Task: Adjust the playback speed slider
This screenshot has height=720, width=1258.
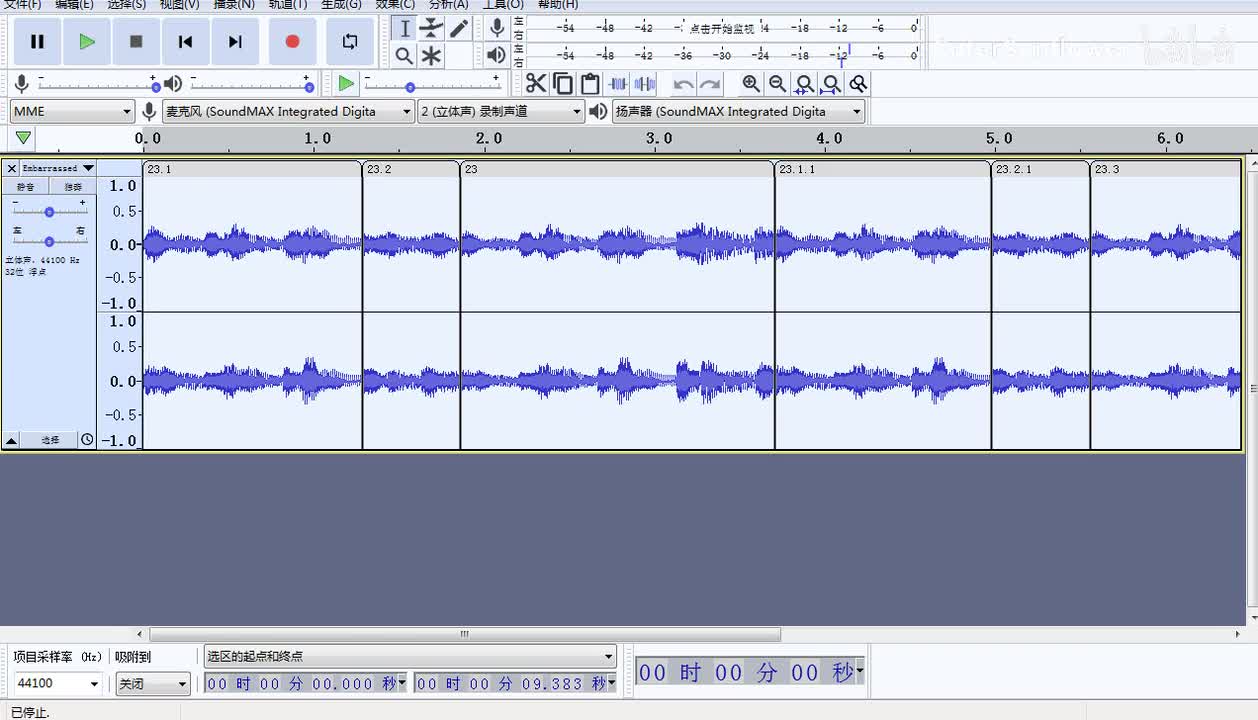Action: point(431,85)
